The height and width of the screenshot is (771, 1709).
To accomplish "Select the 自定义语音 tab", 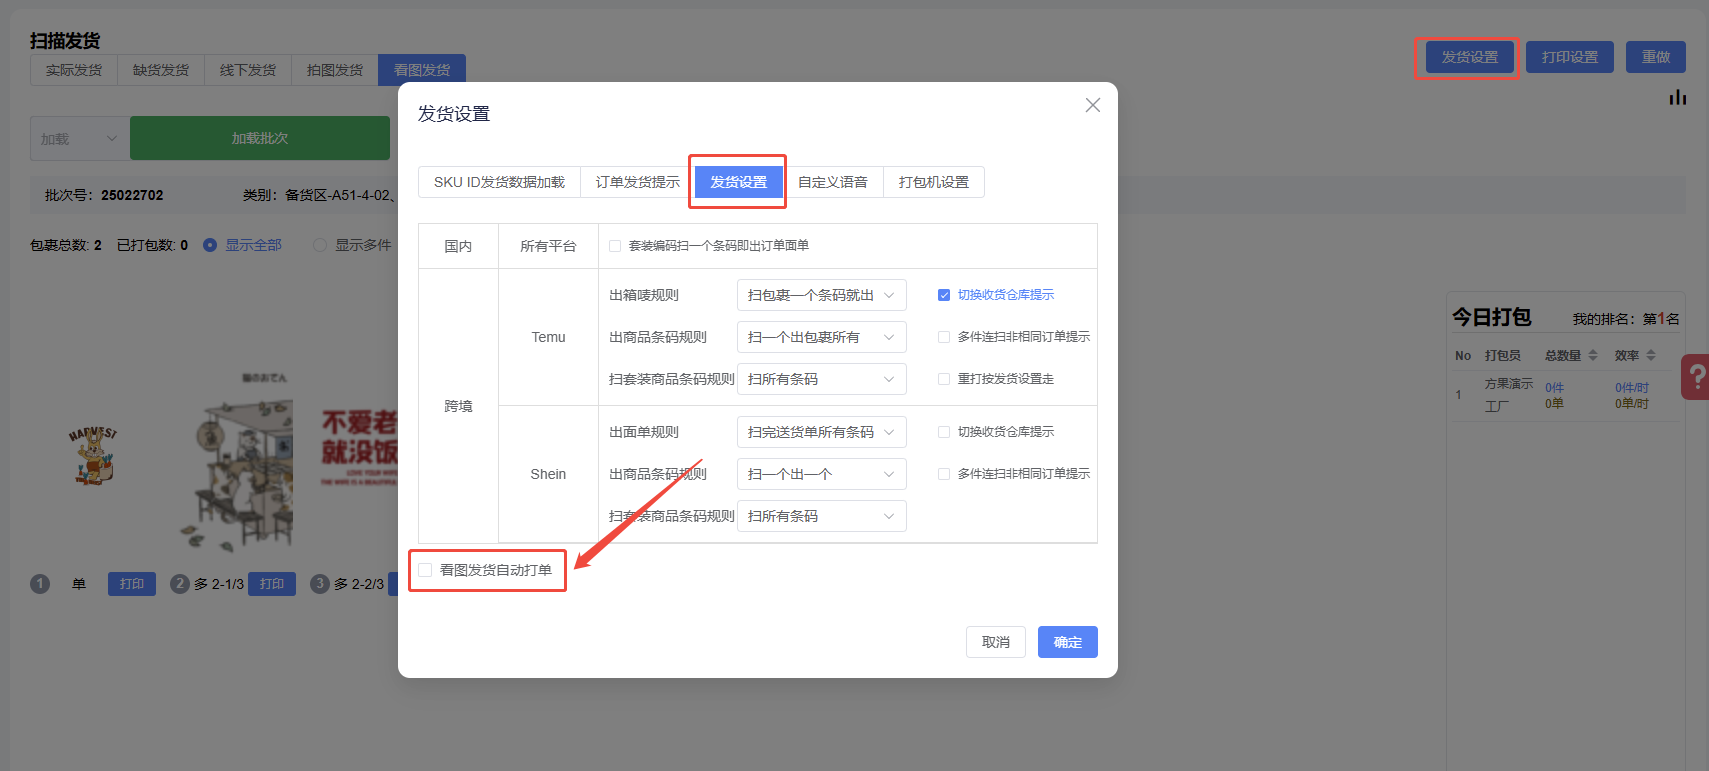I will tap(832, 182).
